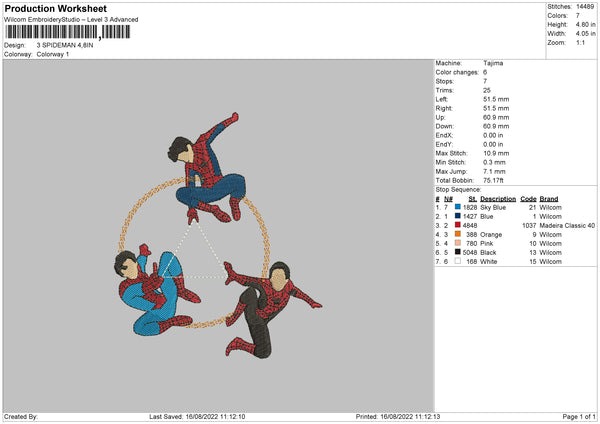Screen dimensions: 600x424
Task: Click the Total Bobbin value '75.17ft'
Action: pos(493,180)
